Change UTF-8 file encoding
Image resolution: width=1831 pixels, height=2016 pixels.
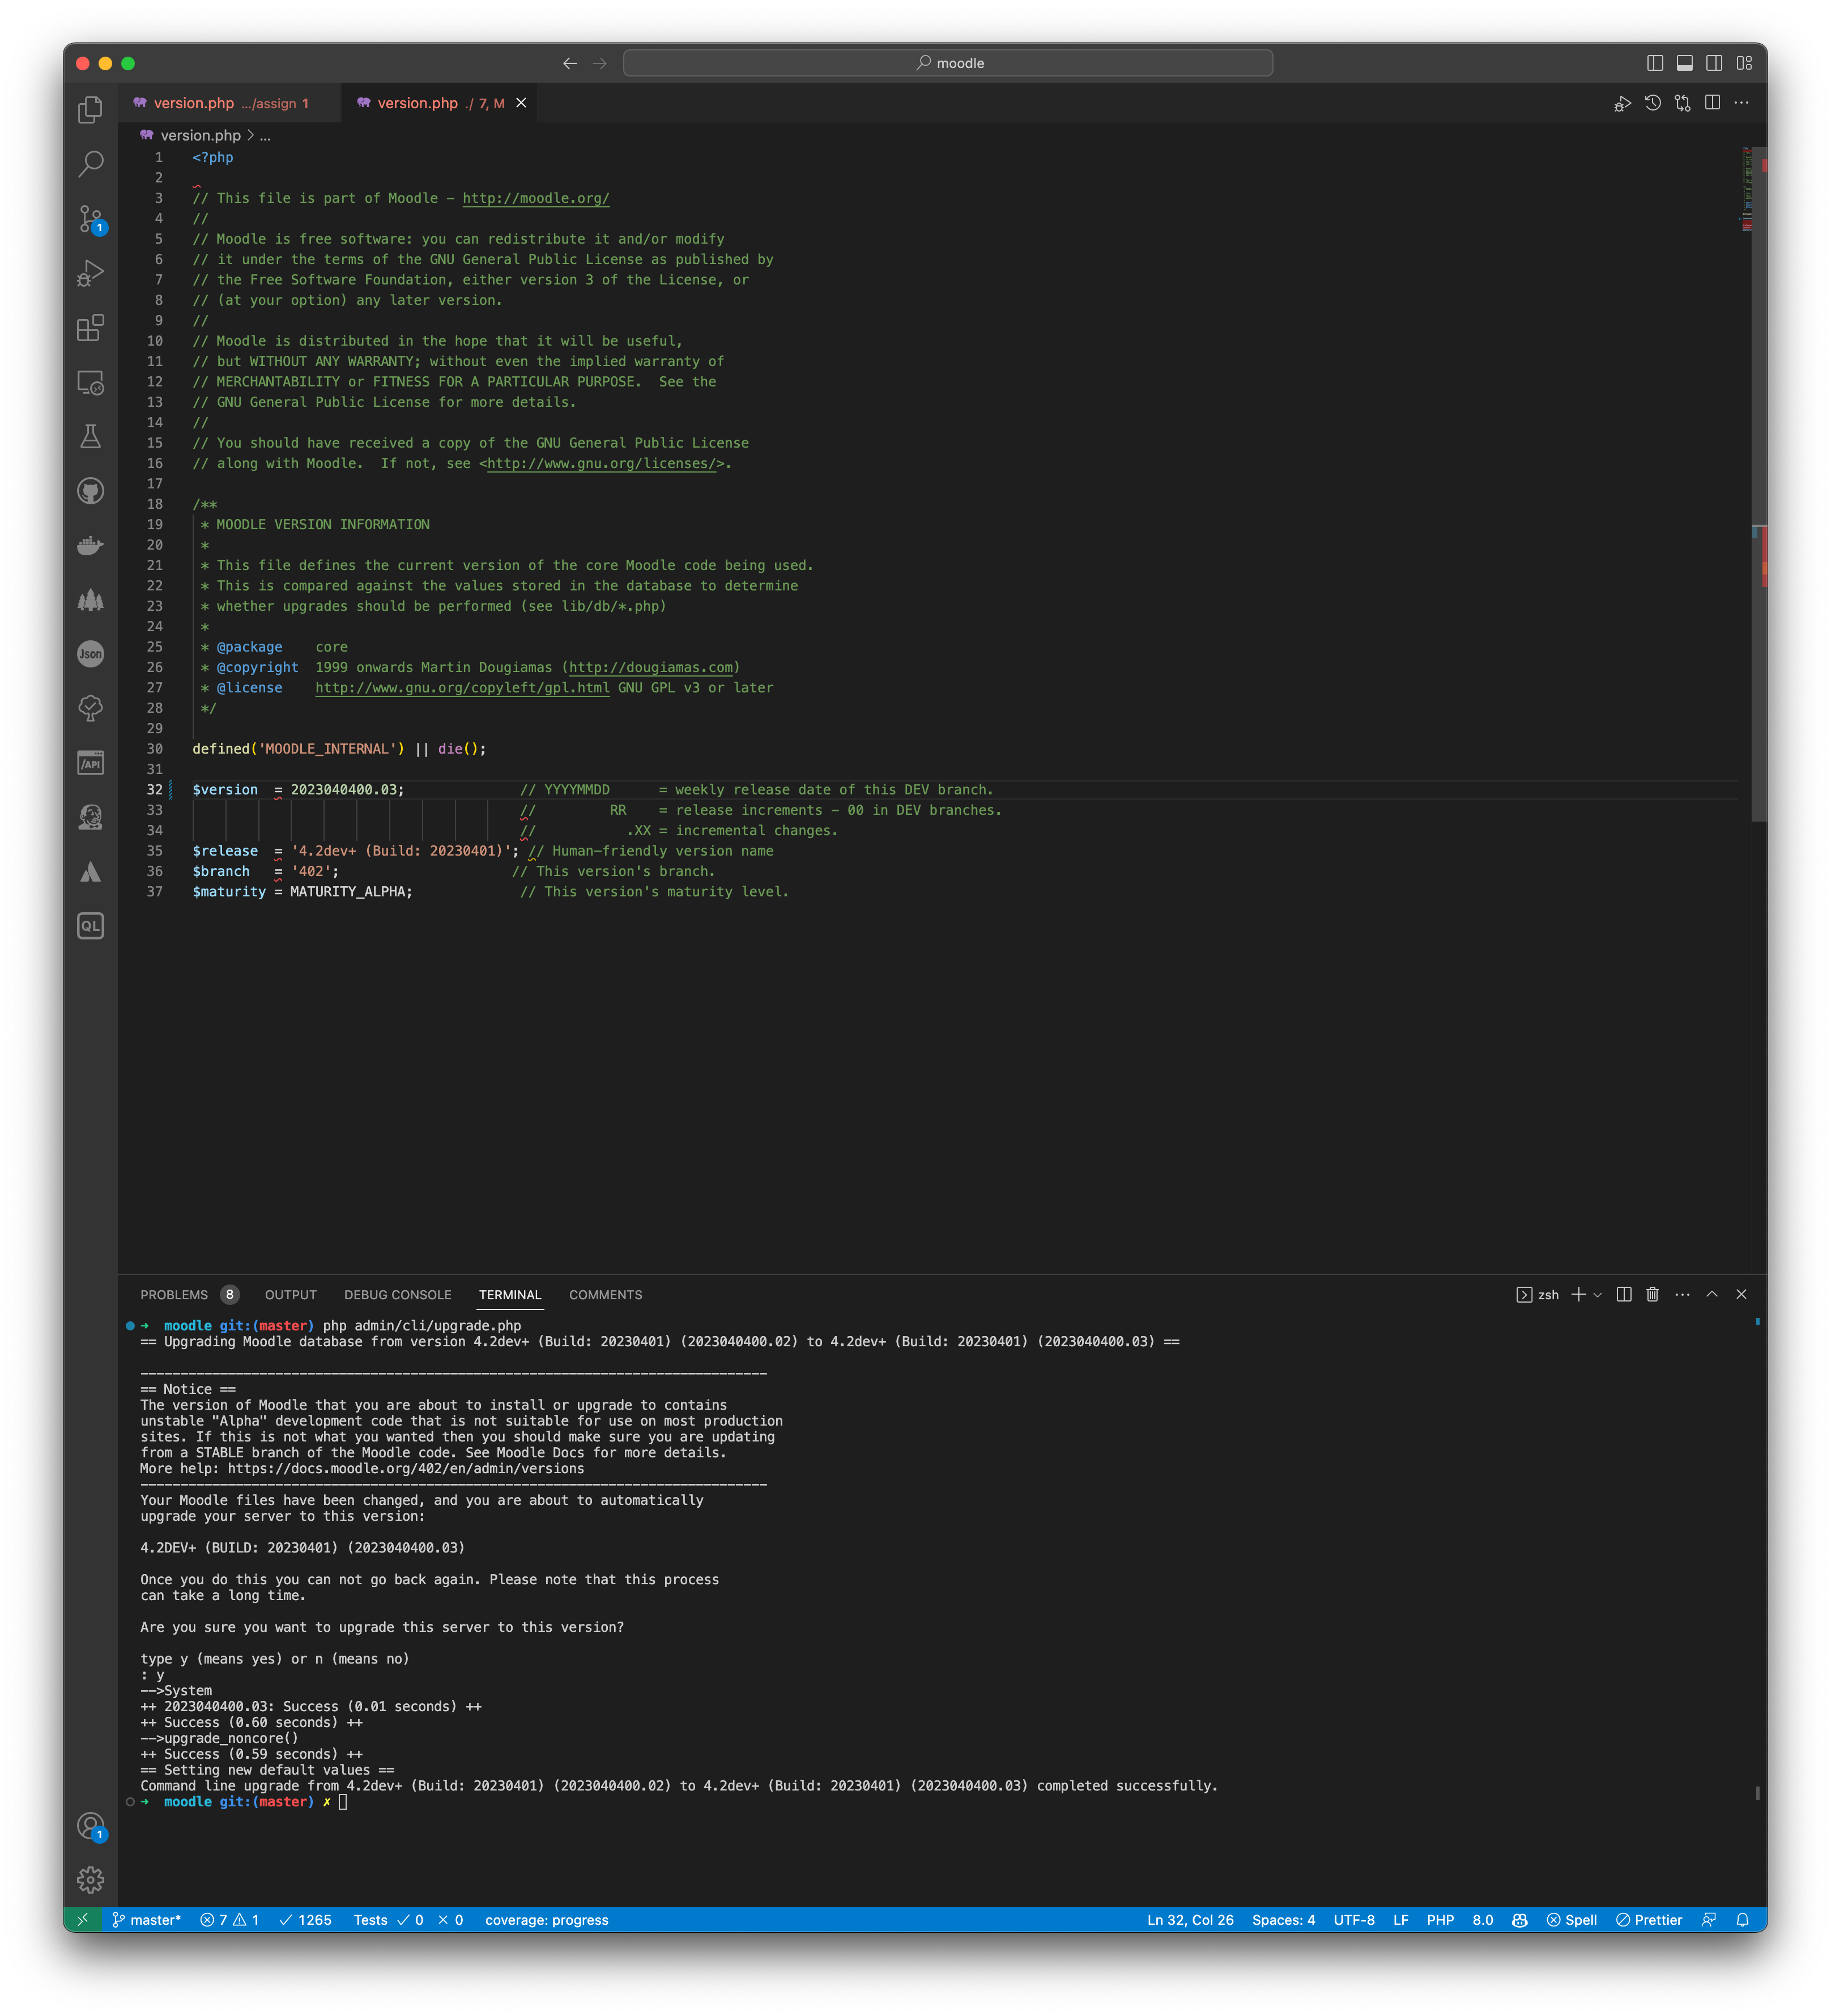point(1354,1920)
